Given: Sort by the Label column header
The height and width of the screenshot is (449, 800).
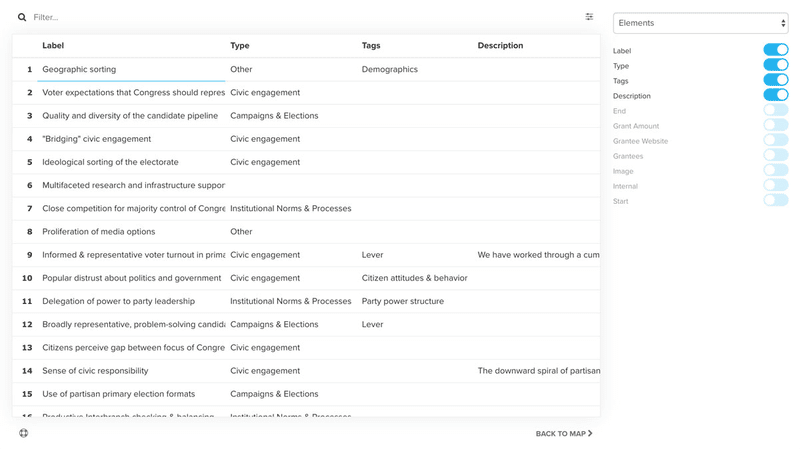Looking at the screenshot, I should pos(53,46).
